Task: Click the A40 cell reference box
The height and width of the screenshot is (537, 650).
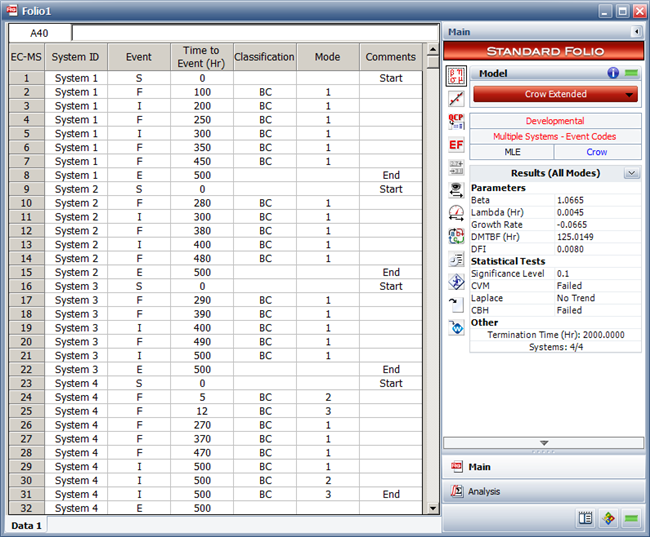Action: coord(39,33)
